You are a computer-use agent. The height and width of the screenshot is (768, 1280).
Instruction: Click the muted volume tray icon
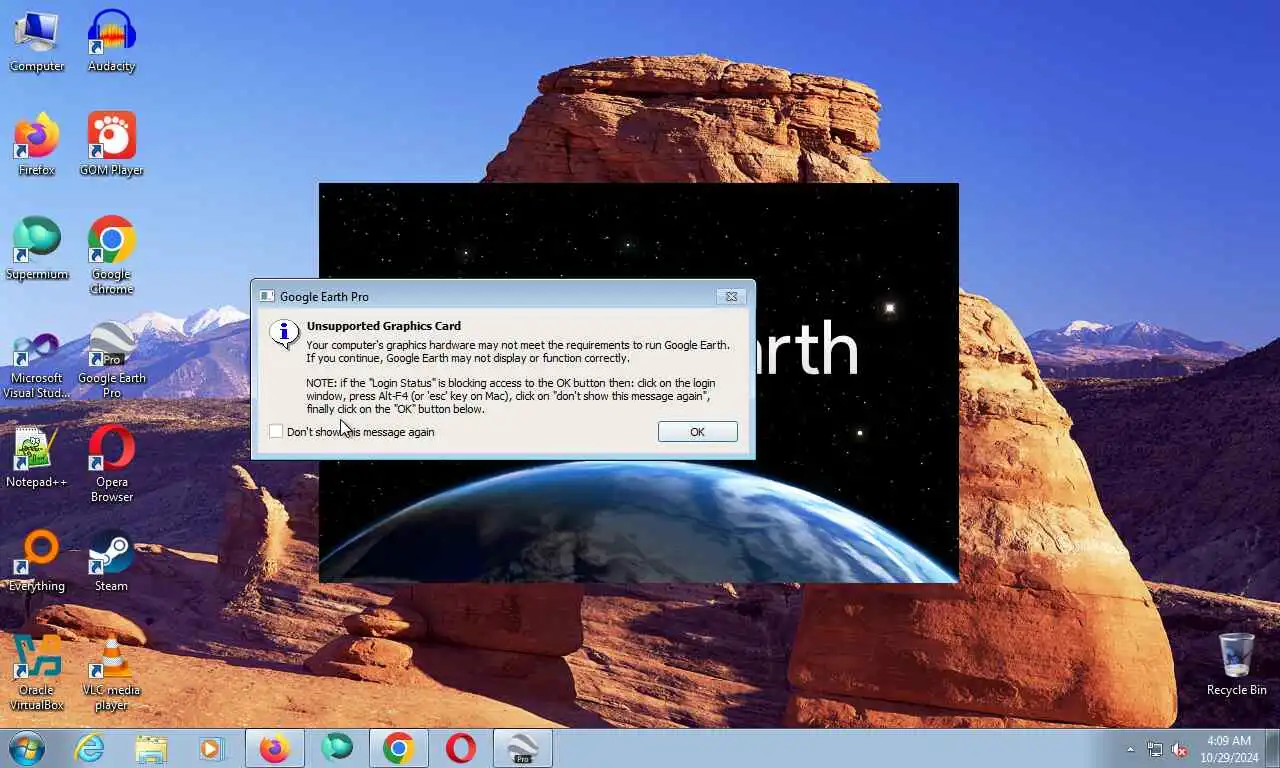click(x=1179, y=749)
